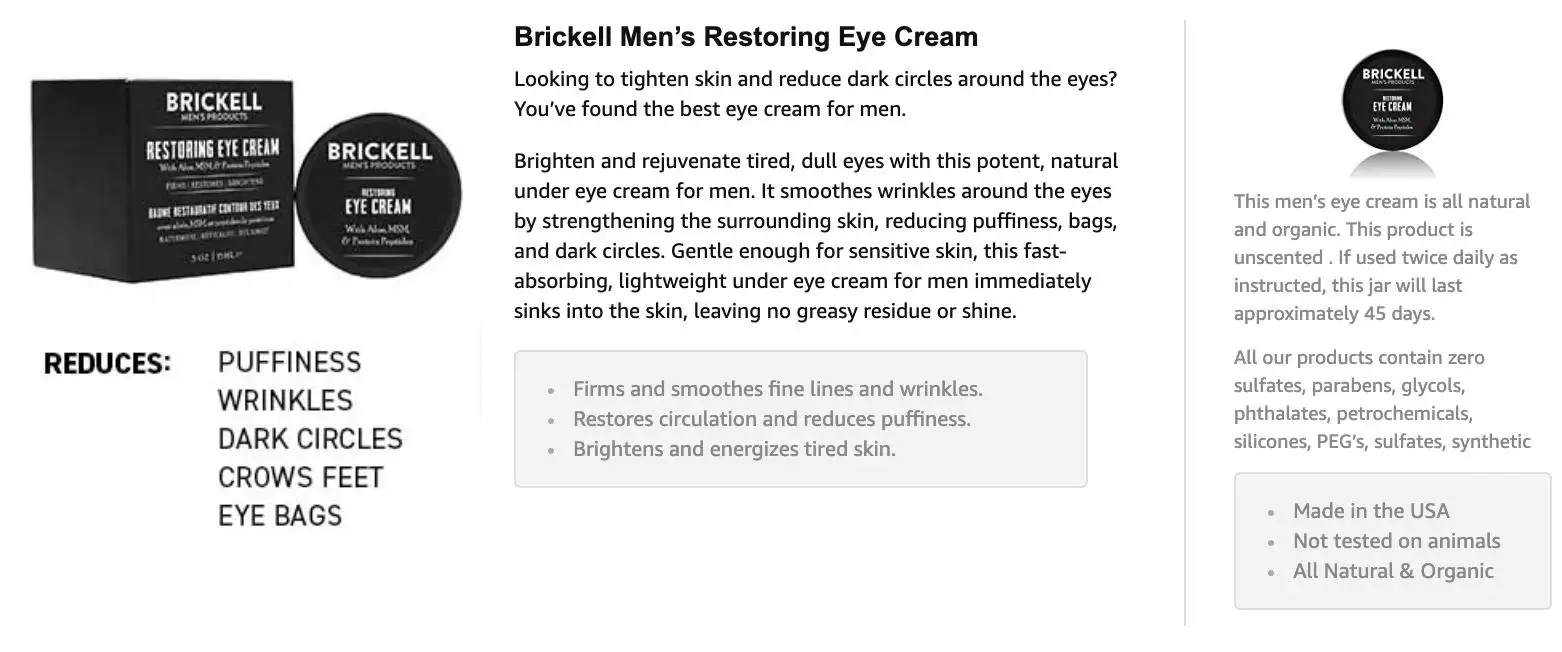The image size is (1562, 652).
Task: Select the "Not tested on animals" bullet
Action: [1396, 541]
